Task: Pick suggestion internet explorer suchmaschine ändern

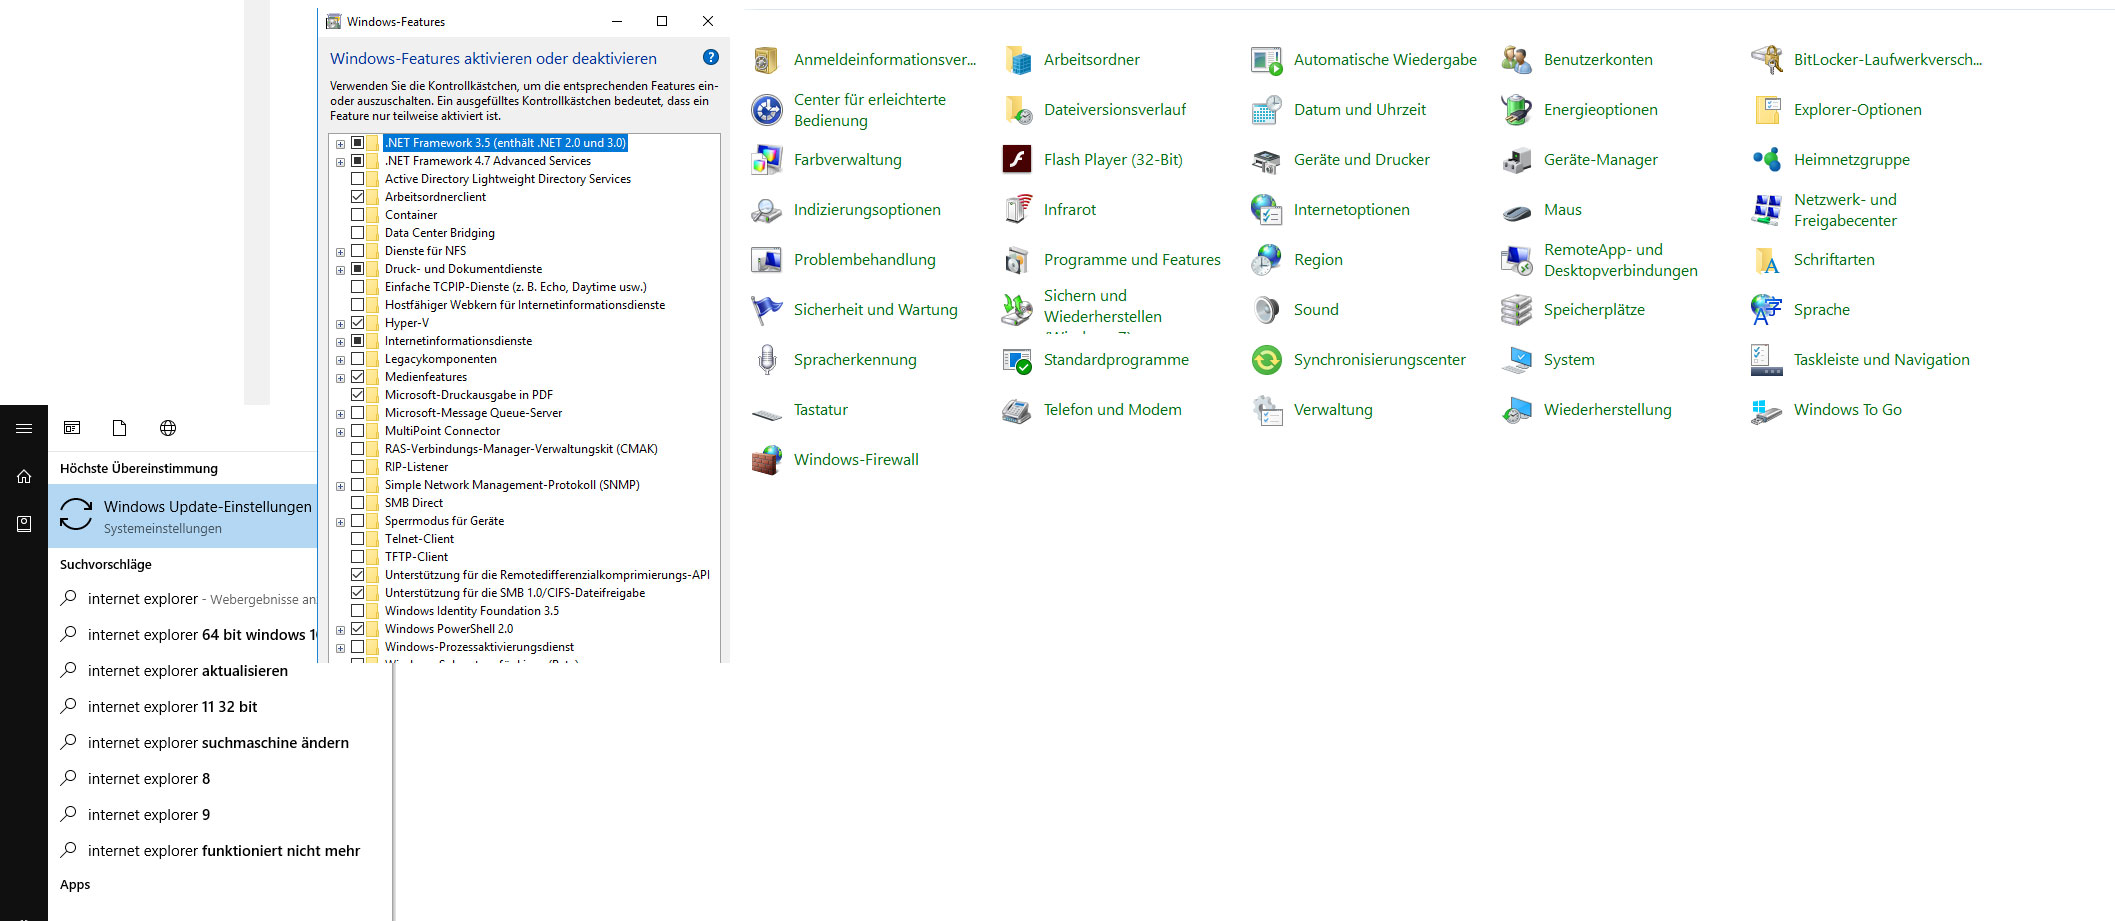Action: click(218, 743)
